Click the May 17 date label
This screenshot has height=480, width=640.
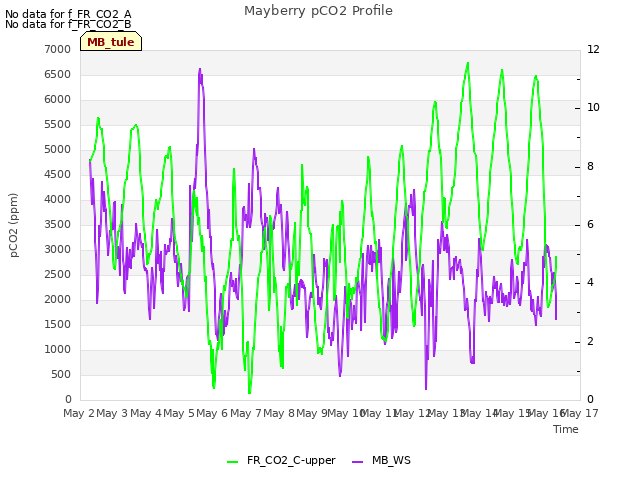[x=581, y=413]
